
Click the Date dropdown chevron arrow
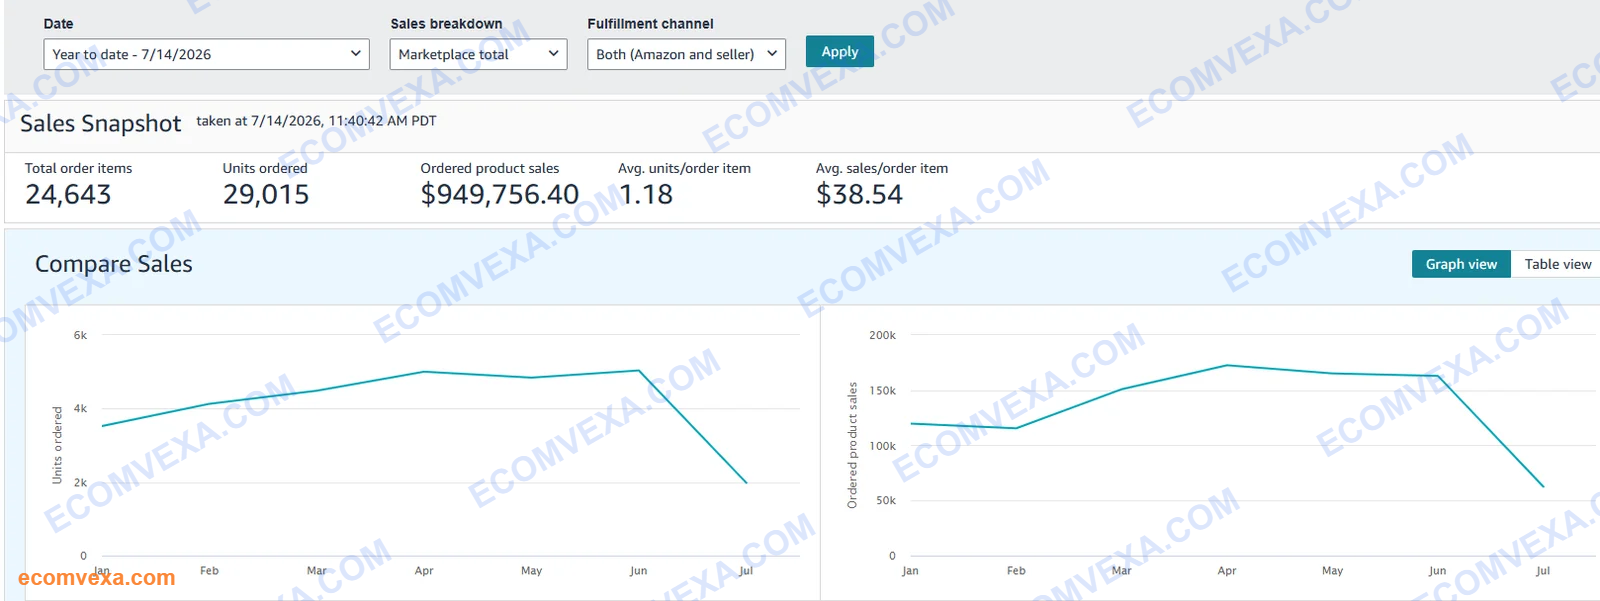355,54
